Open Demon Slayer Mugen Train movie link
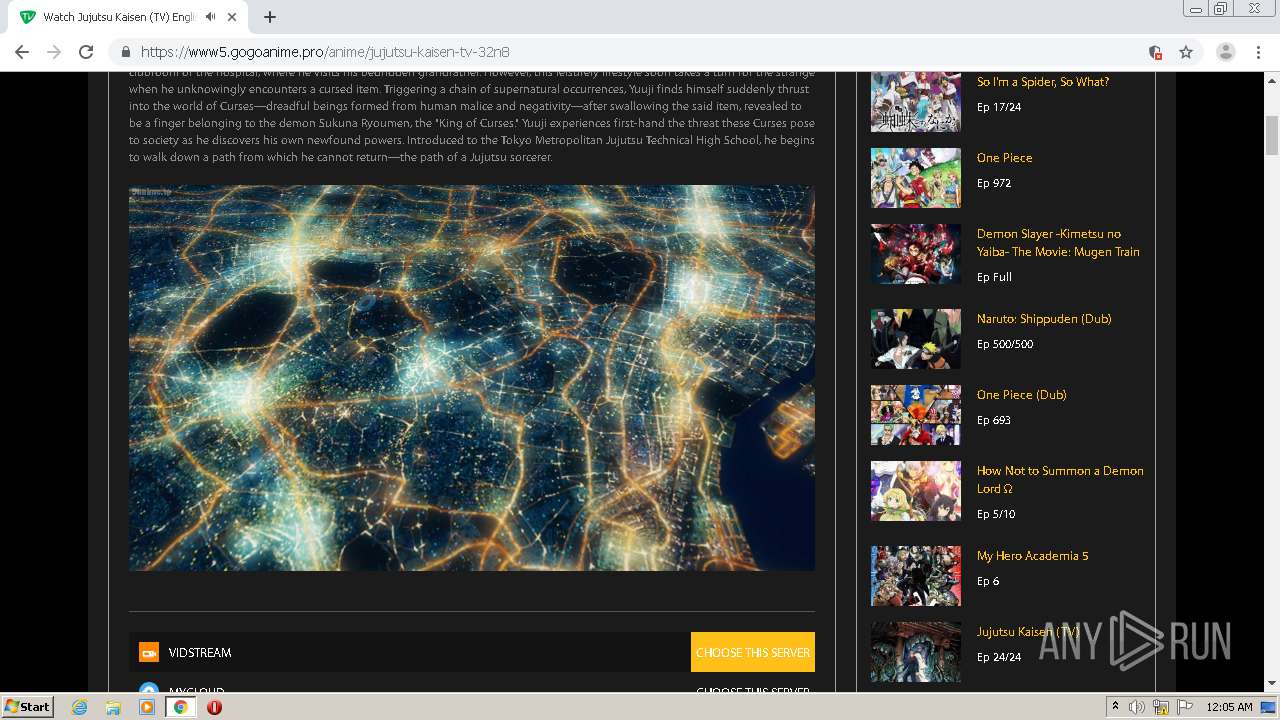The image size is (1280, 720). (x=1058, y=243)
